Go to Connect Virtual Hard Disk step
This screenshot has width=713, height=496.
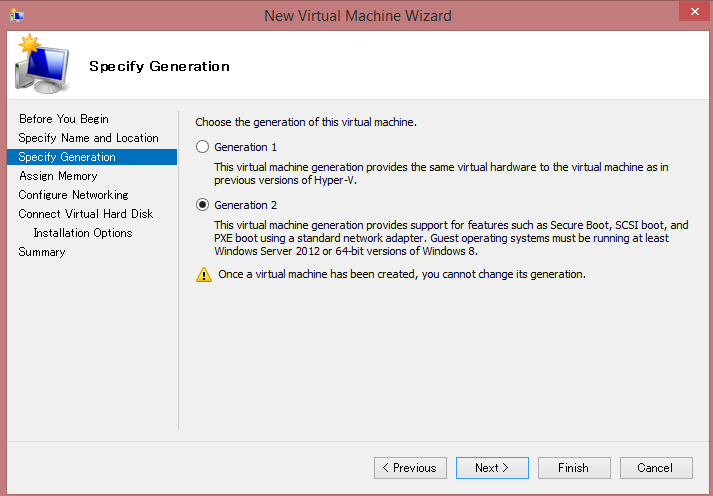click(86, 214)
